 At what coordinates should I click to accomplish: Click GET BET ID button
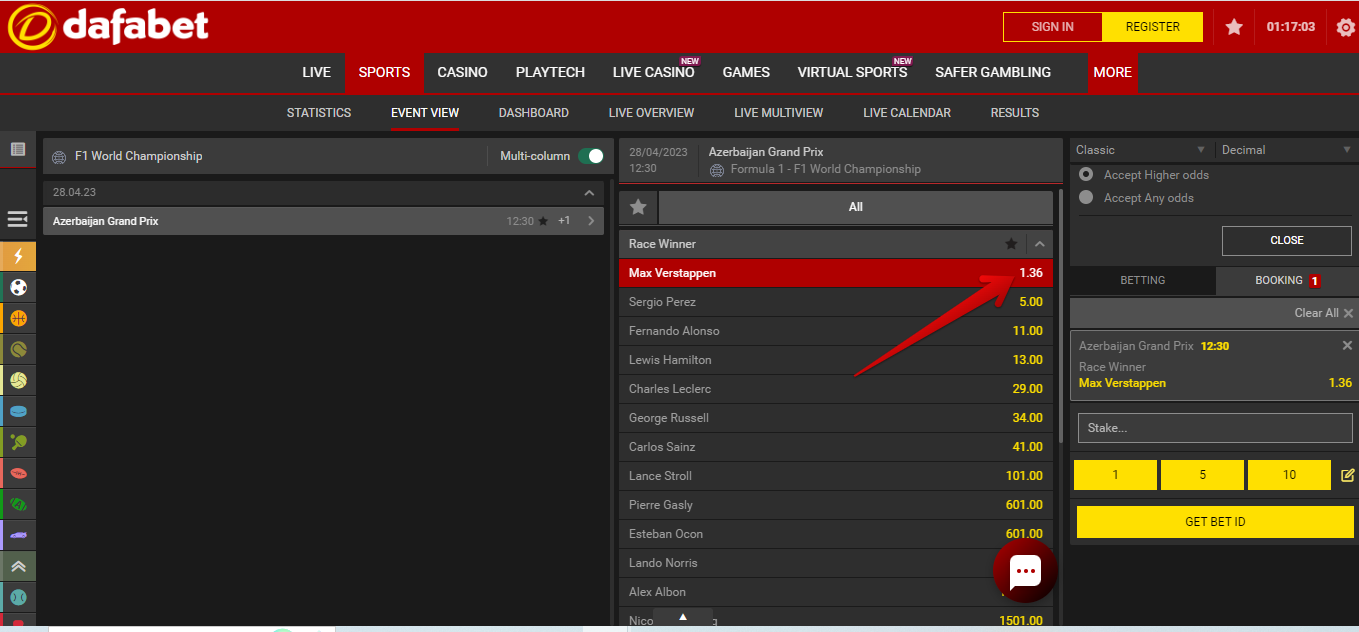(x=1215, y=522)
